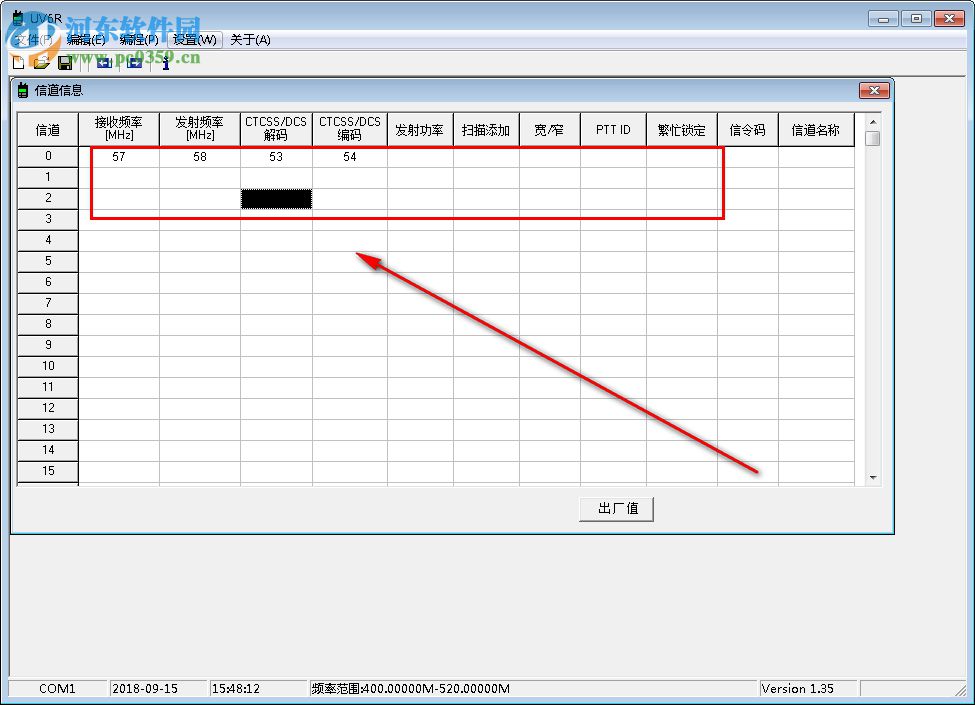Click the down arrow of table scrollbar

pyautogui.click(x=872, y=477)
